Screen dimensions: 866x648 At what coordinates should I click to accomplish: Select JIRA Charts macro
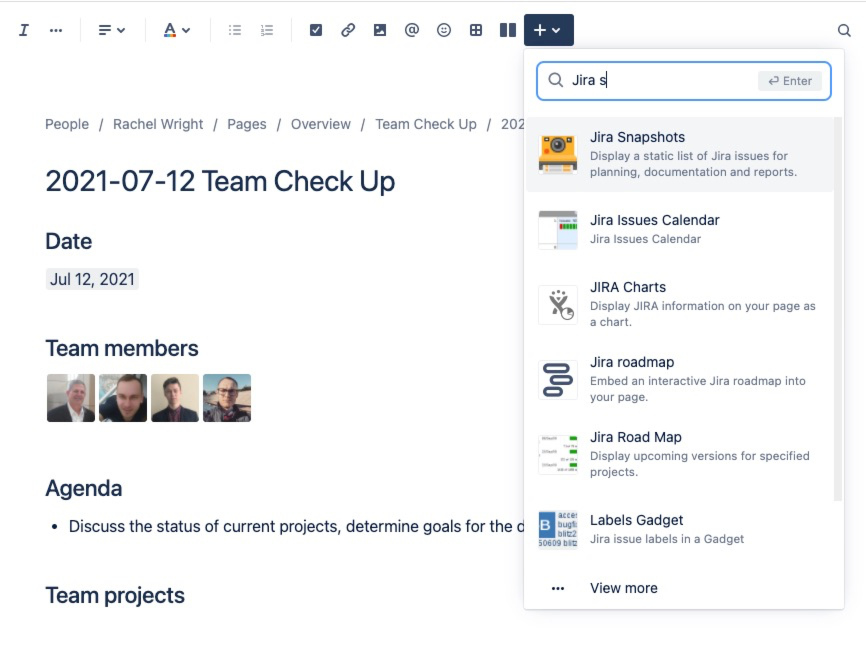click(x=680, y=304)
